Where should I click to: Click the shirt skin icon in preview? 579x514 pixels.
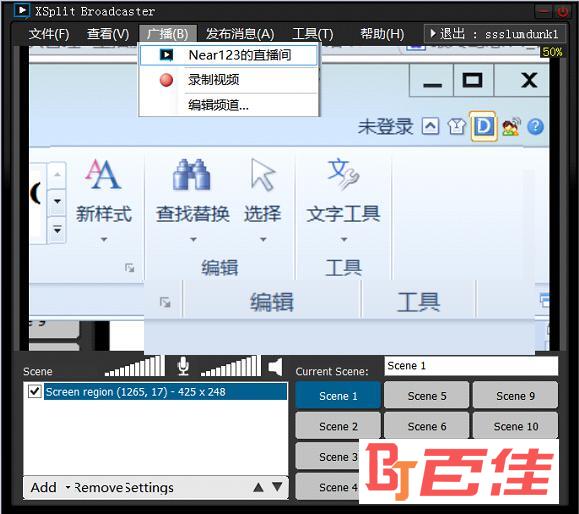click(x=457, y=127)
